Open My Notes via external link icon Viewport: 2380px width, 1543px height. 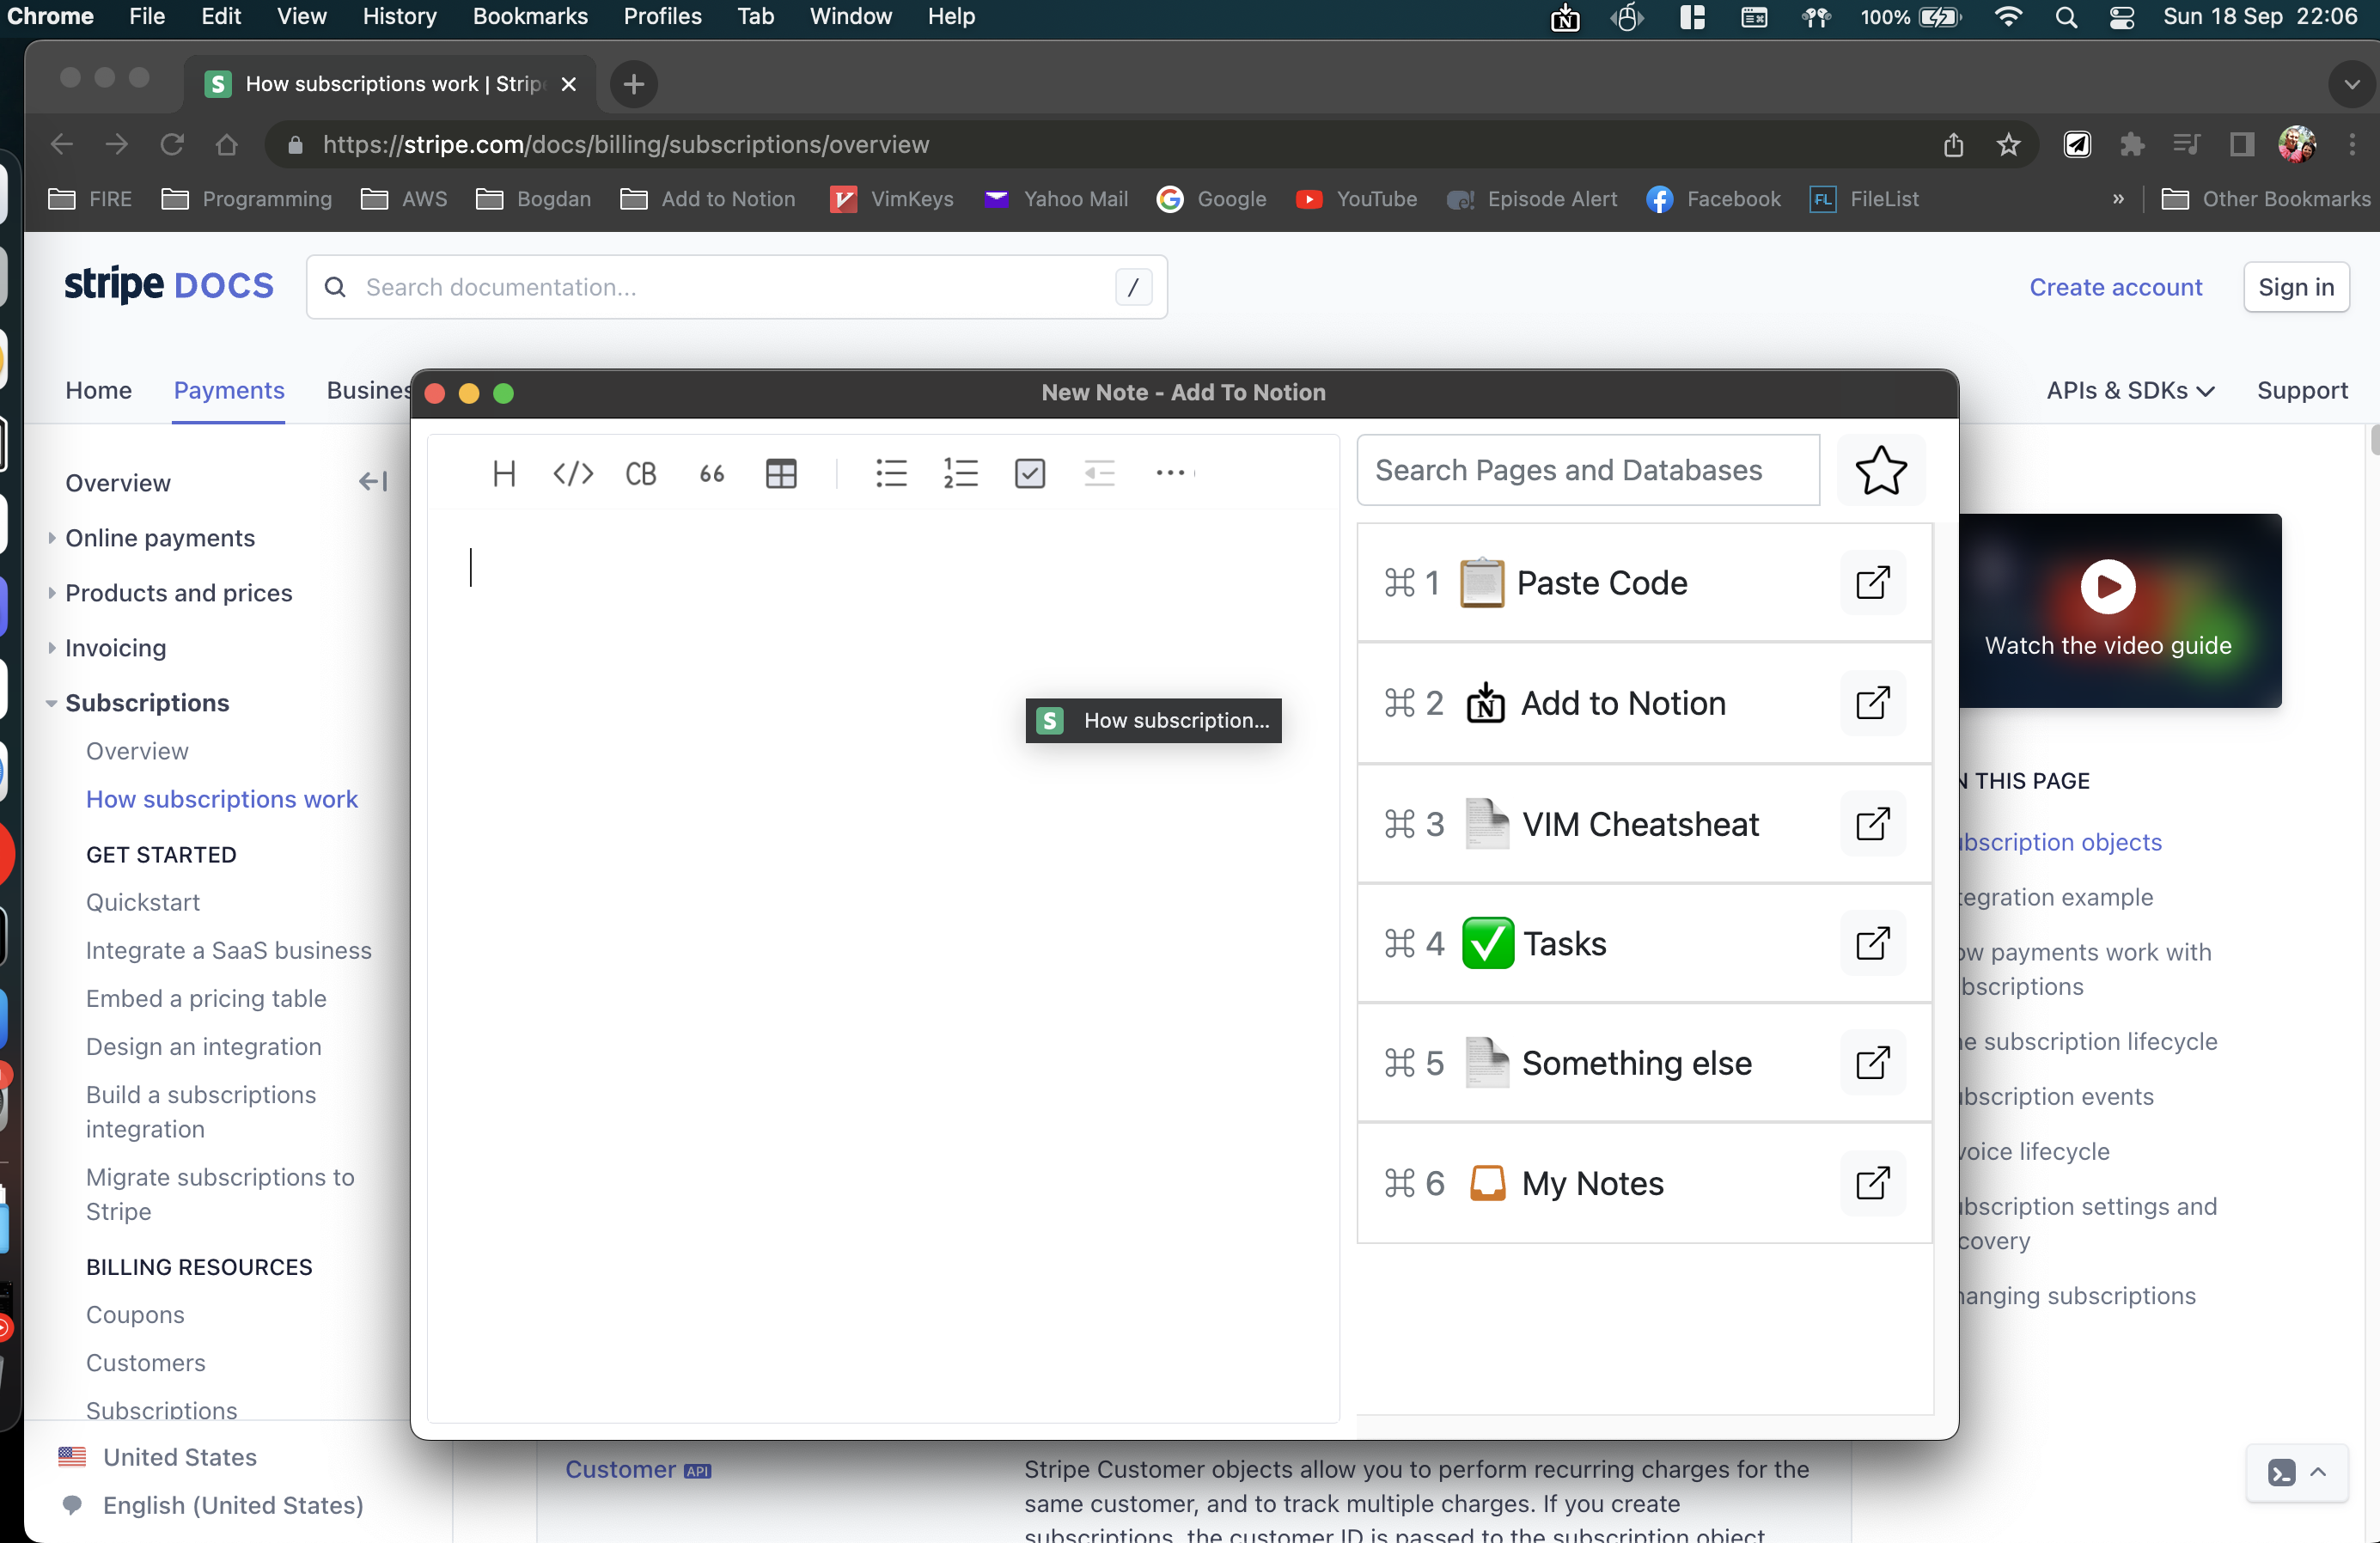[x=1872, y=1183]
